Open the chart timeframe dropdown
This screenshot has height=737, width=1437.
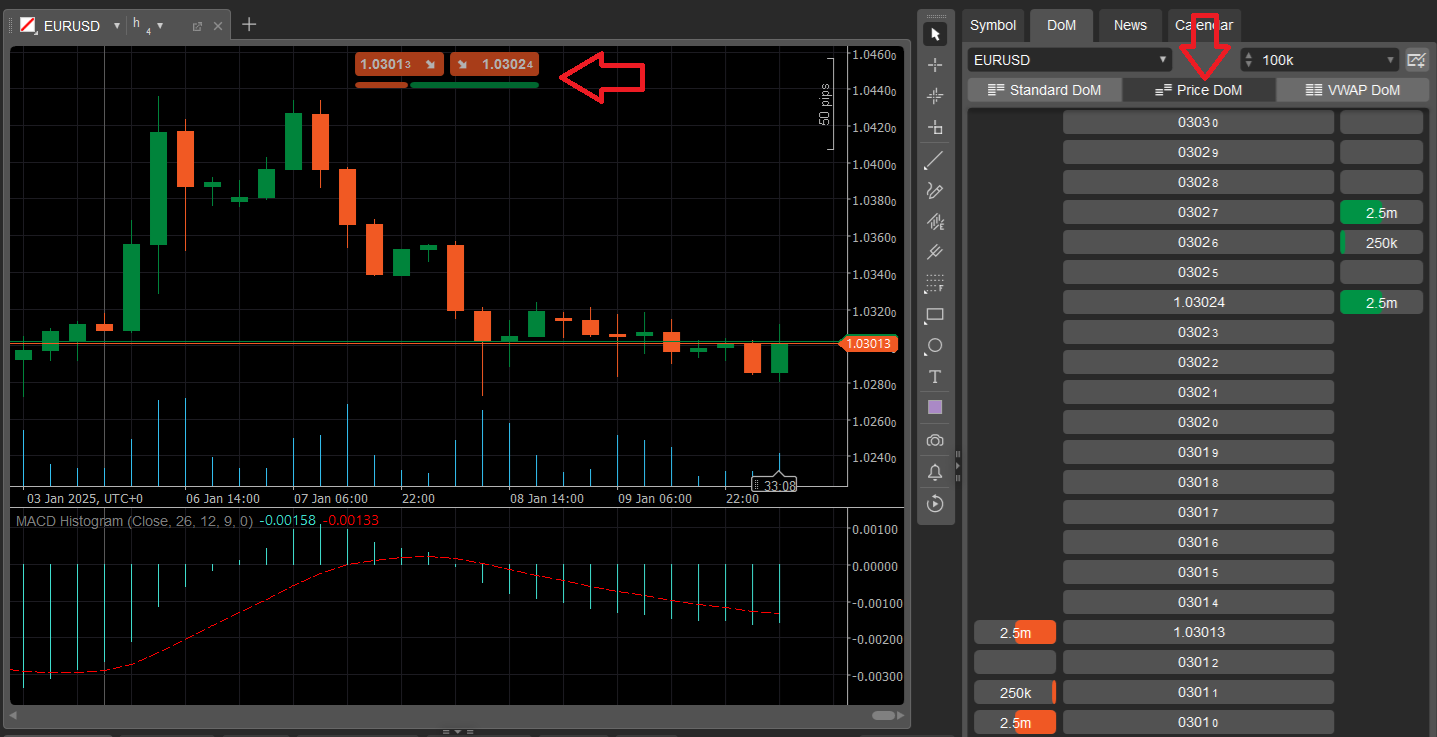(x=148, y=24)
